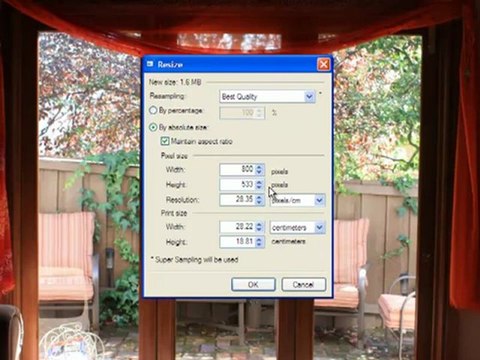Image resolution: width=480 pixels, height=360 pixels.
Task: Close the Resize dialog with X
Action: (323, 64)
